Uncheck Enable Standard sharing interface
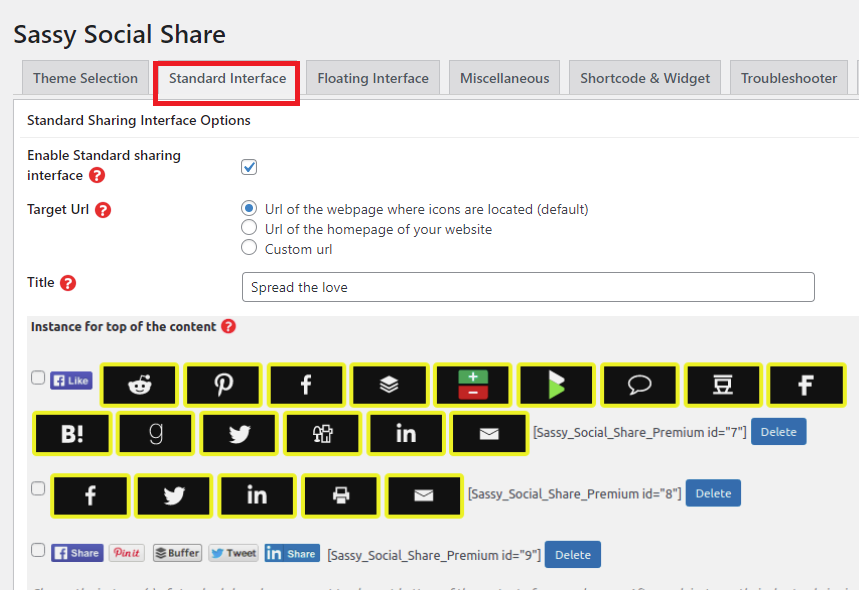Screen dimensions: 859x590 249,167
